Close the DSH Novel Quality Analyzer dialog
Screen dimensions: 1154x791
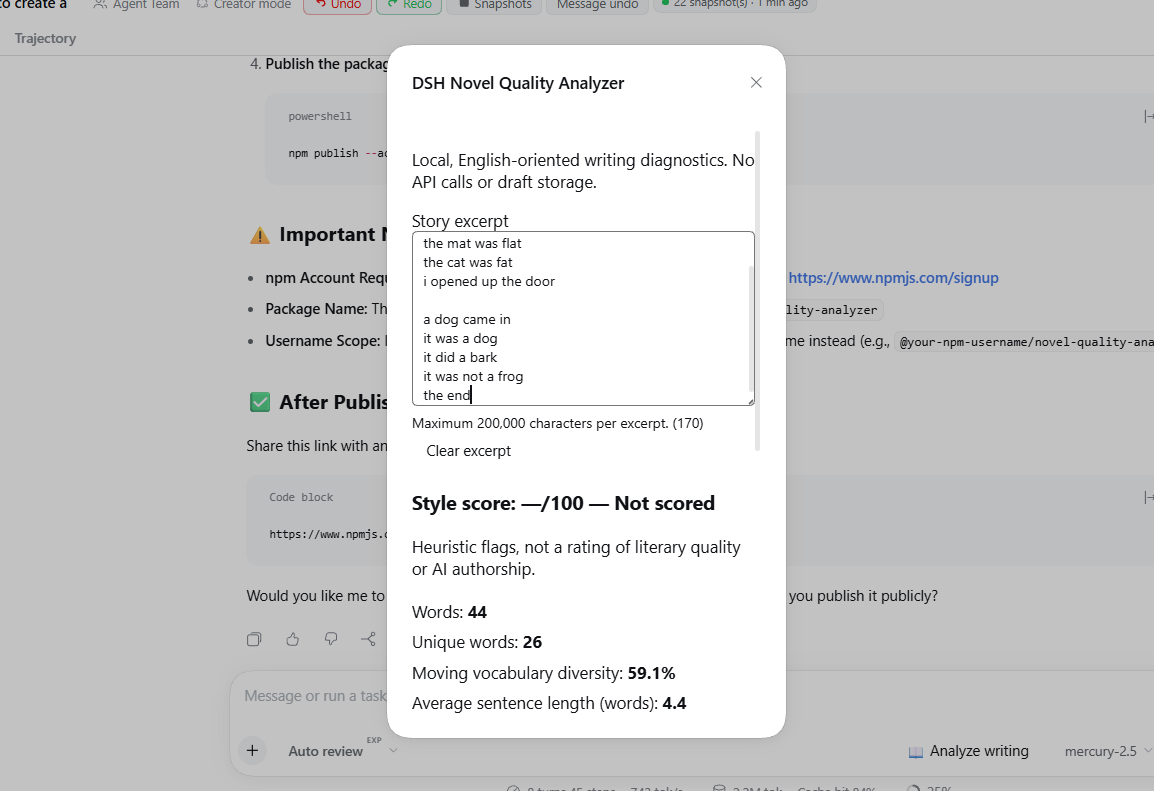[756, 82]
